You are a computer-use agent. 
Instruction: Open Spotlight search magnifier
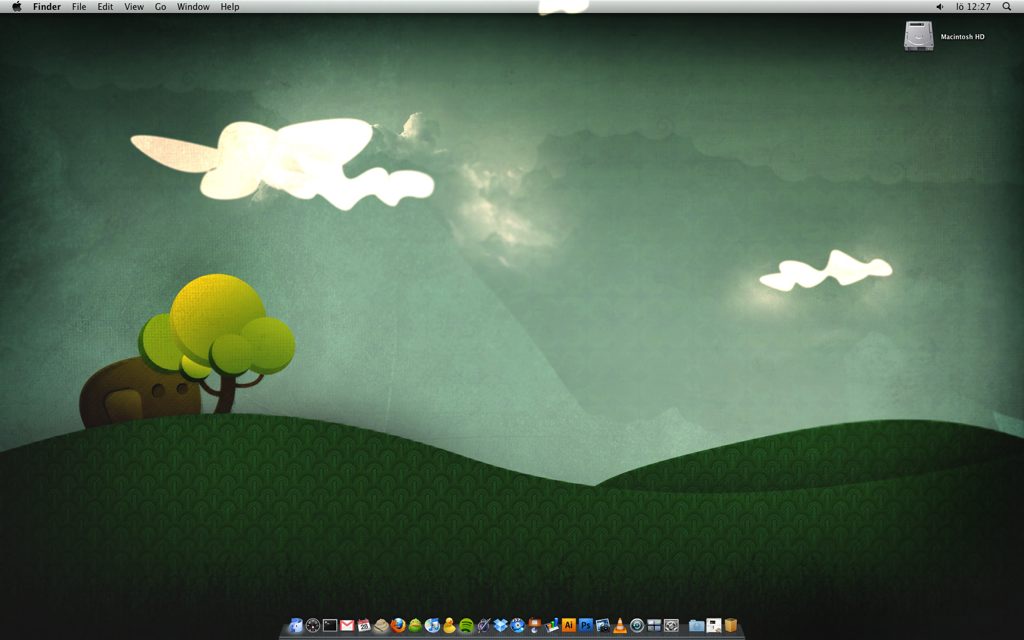click(x=1007, y=7)
